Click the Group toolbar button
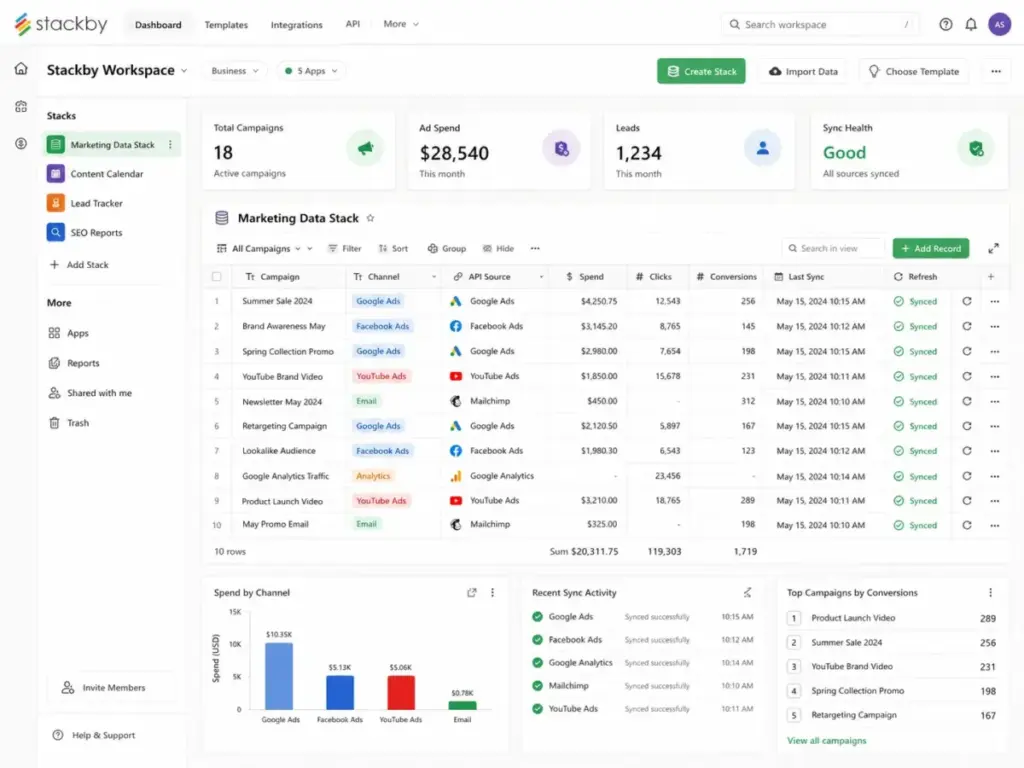The image size is (1024, 768). [447, 248]
